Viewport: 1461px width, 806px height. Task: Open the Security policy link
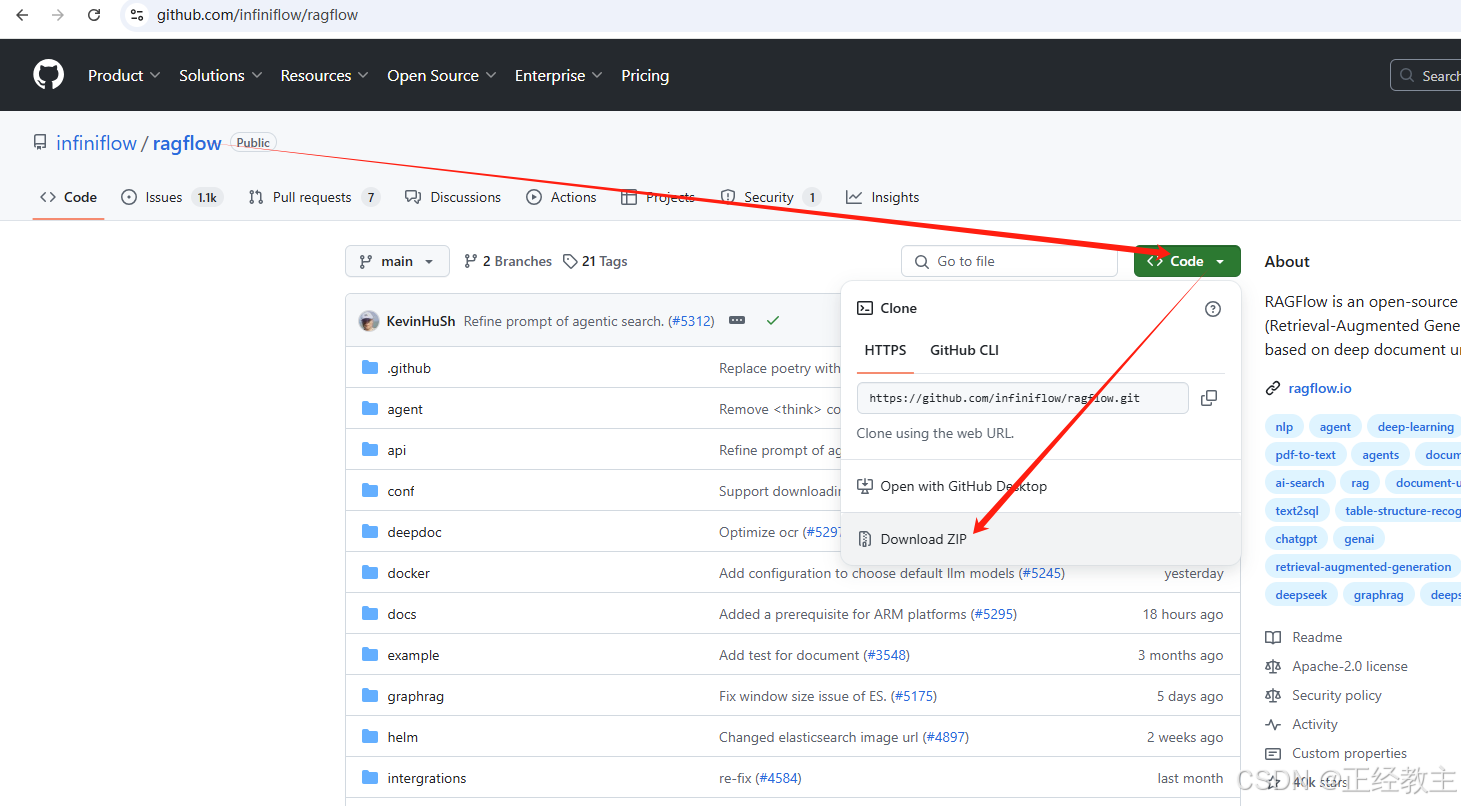point(1336,696)
